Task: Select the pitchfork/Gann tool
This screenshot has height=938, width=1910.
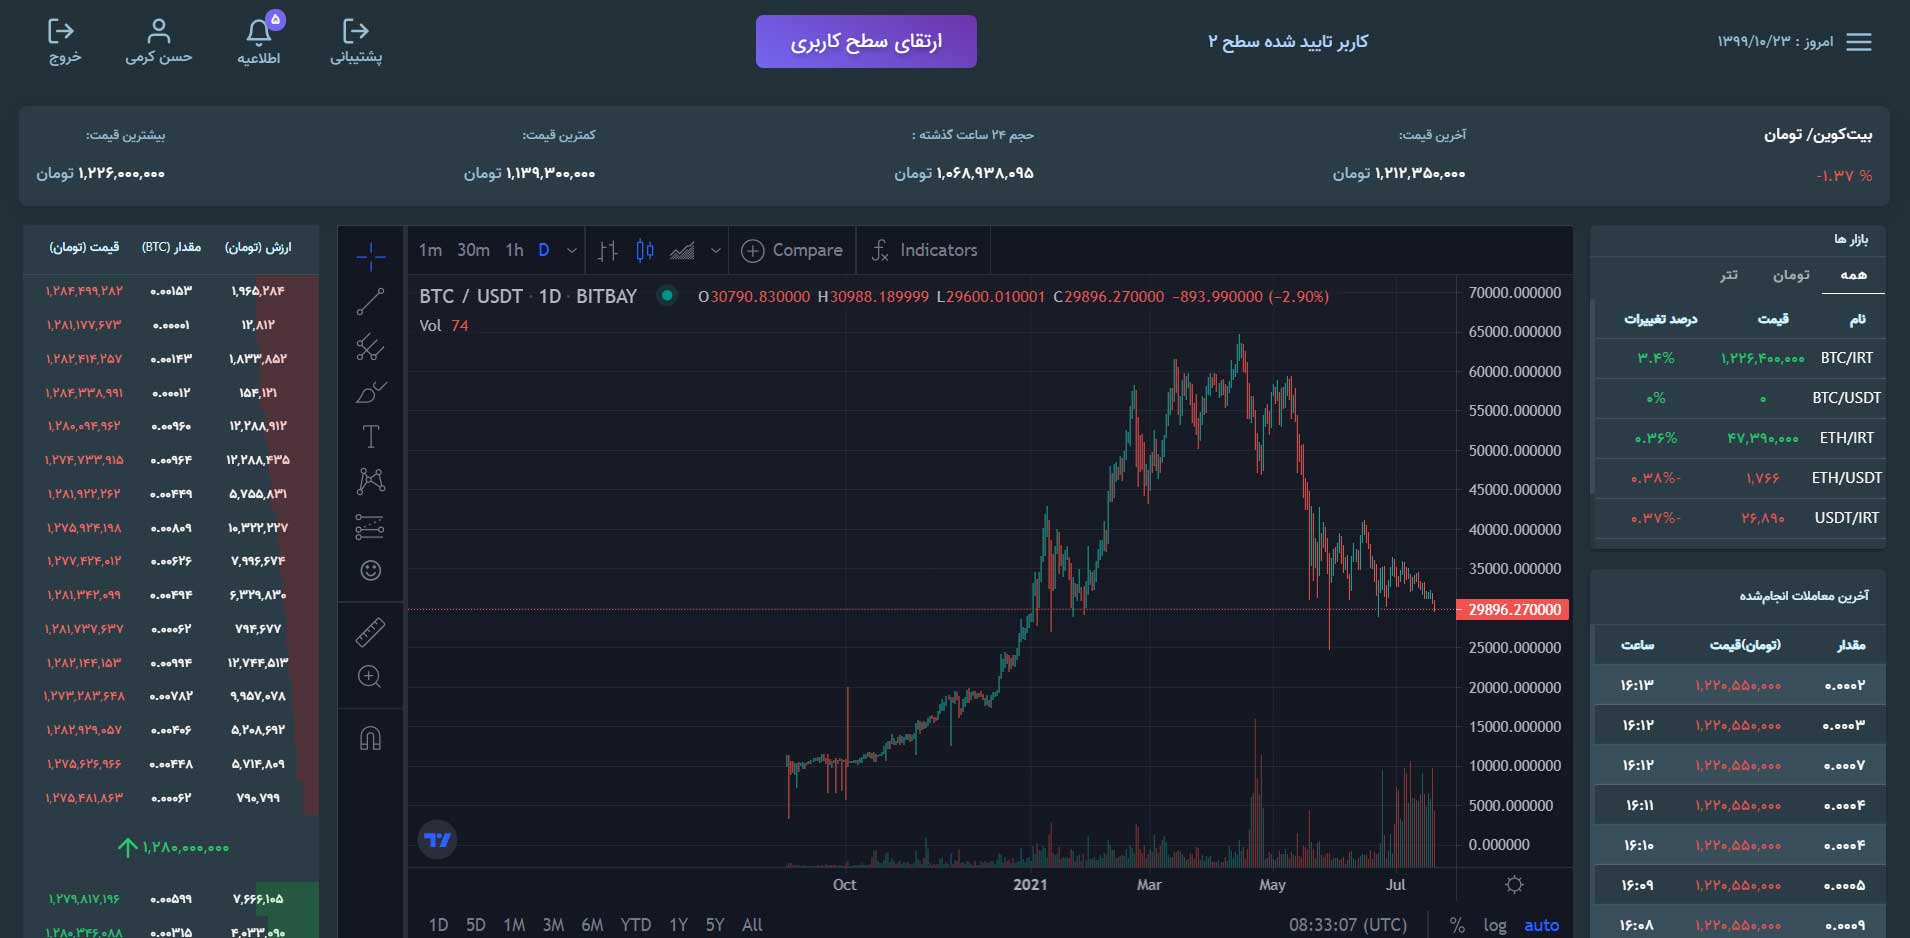Action: click(x=371, y=347)
